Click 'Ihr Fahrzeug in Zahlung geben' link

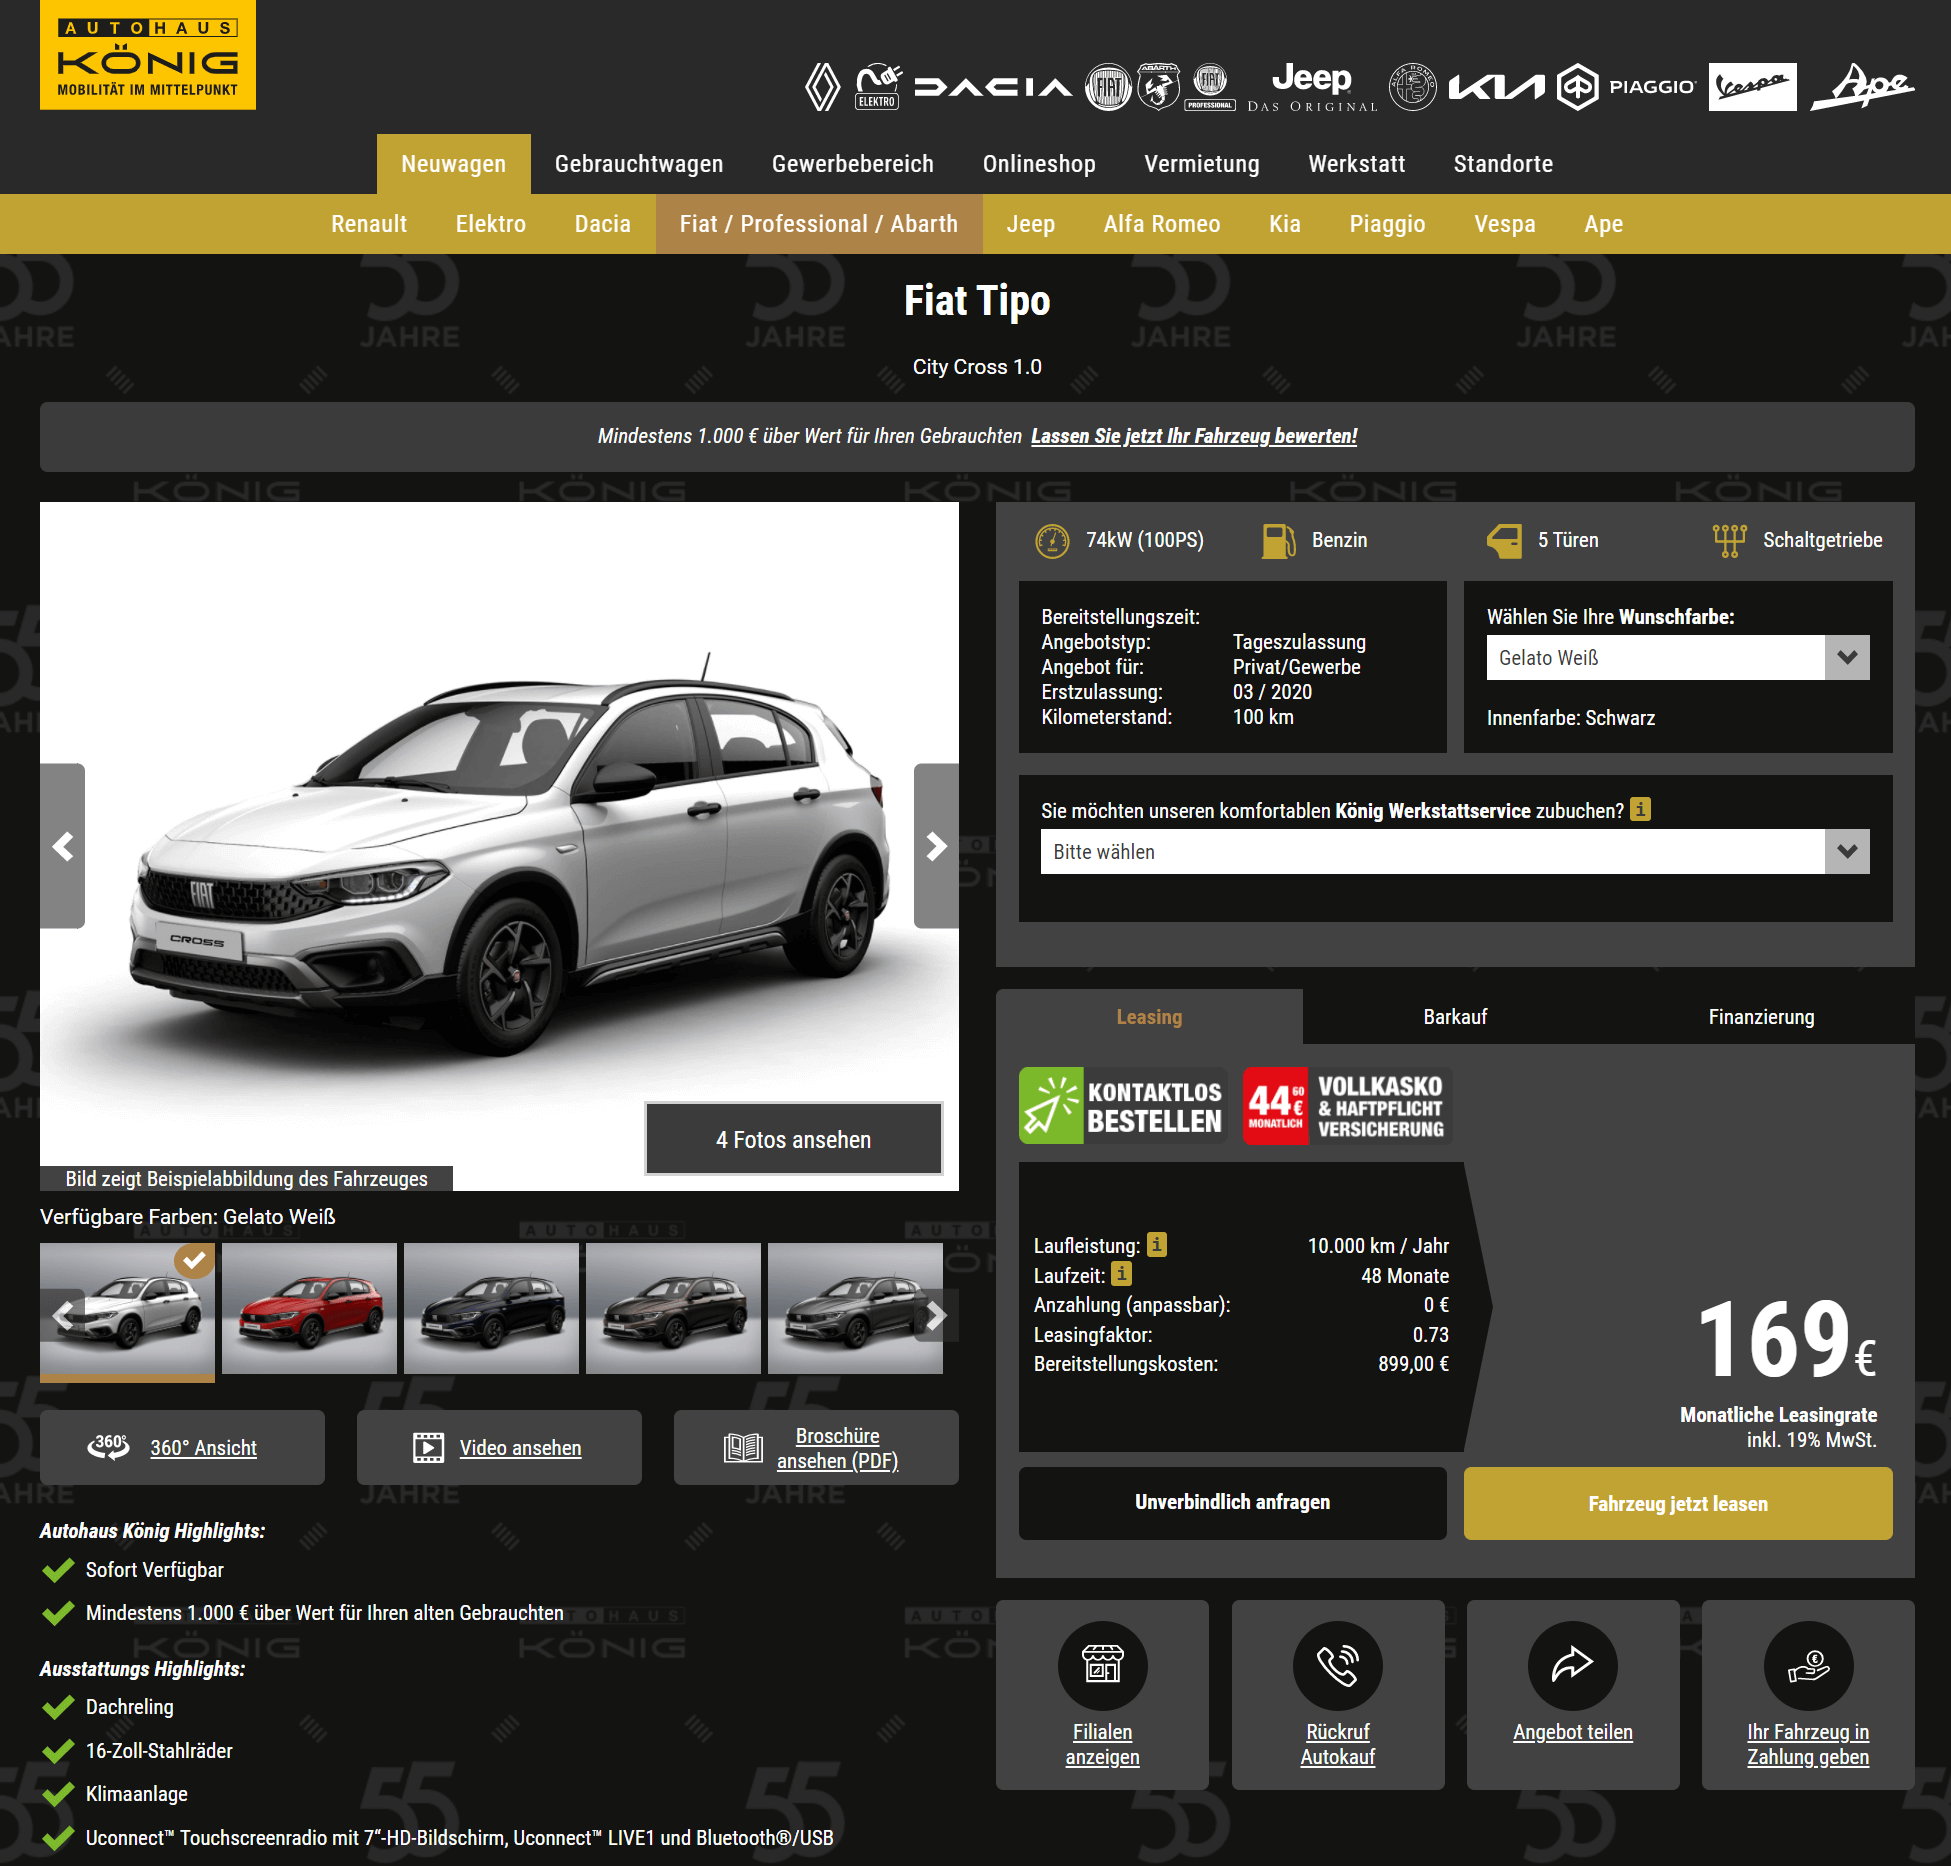(1808, 1744)
